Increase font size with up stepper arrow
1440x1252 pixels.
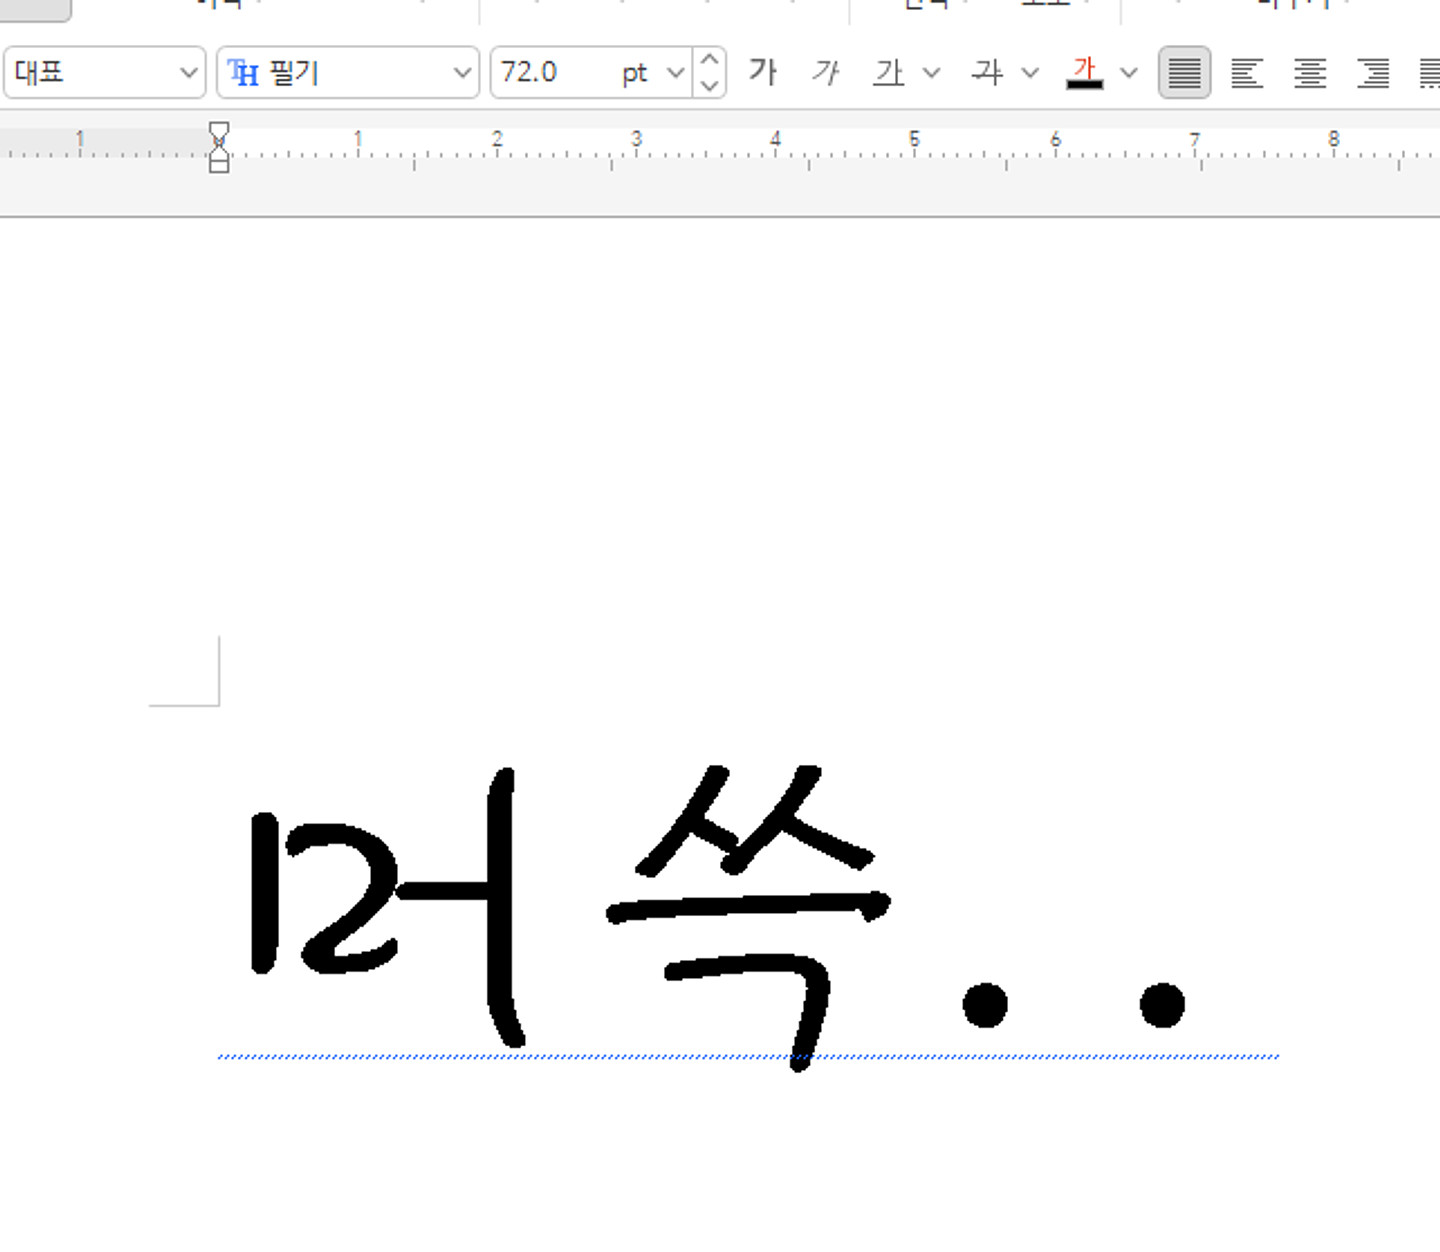coord(709,60)
